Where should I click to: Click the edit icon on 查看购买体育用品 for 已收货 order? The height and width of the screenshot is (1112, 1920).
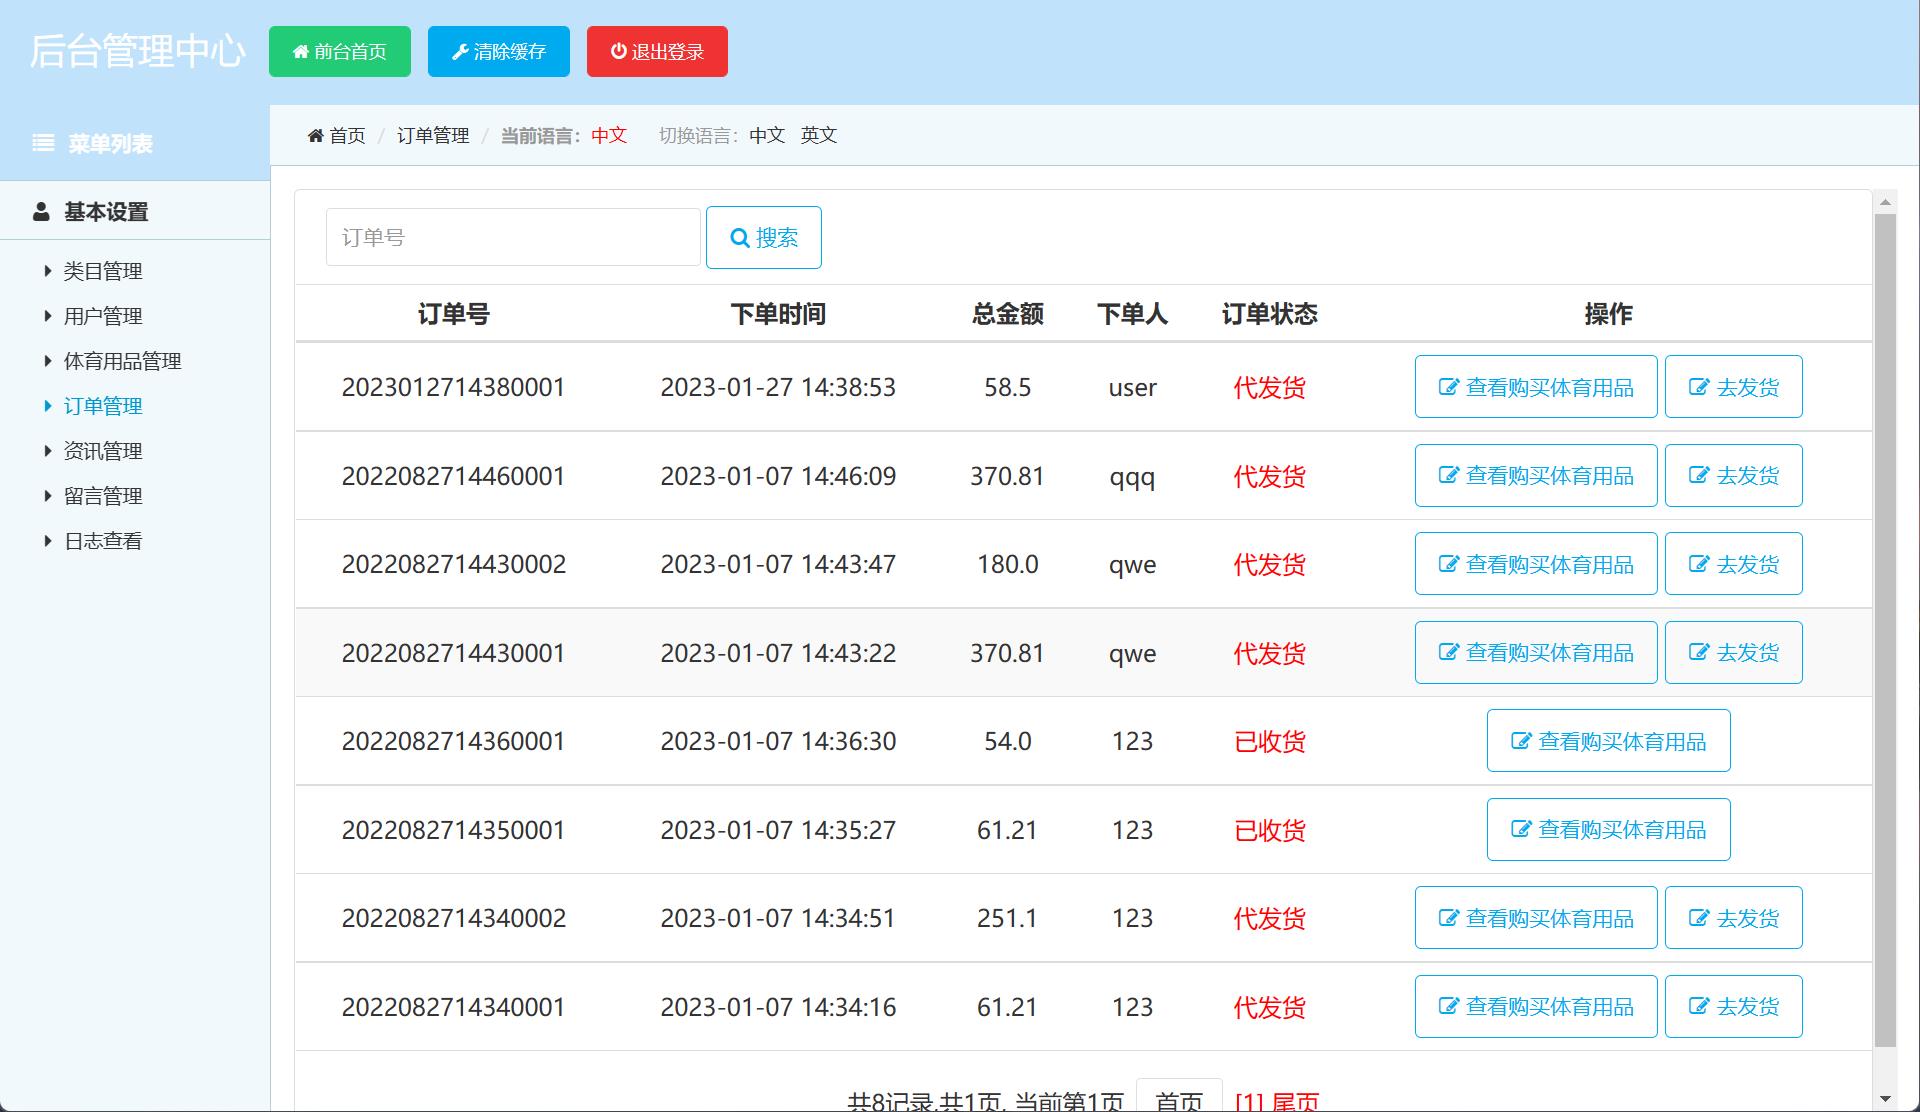(x=1519, y=741)
